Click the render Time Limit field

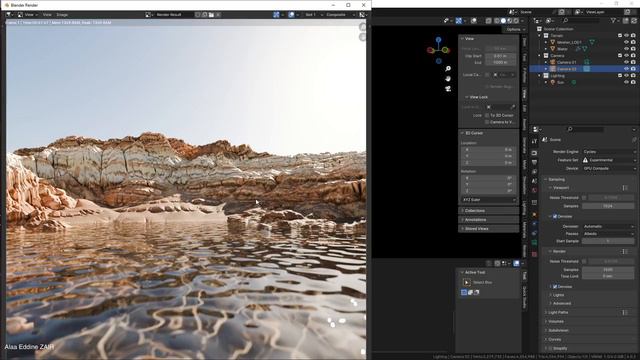pos(608,276)
